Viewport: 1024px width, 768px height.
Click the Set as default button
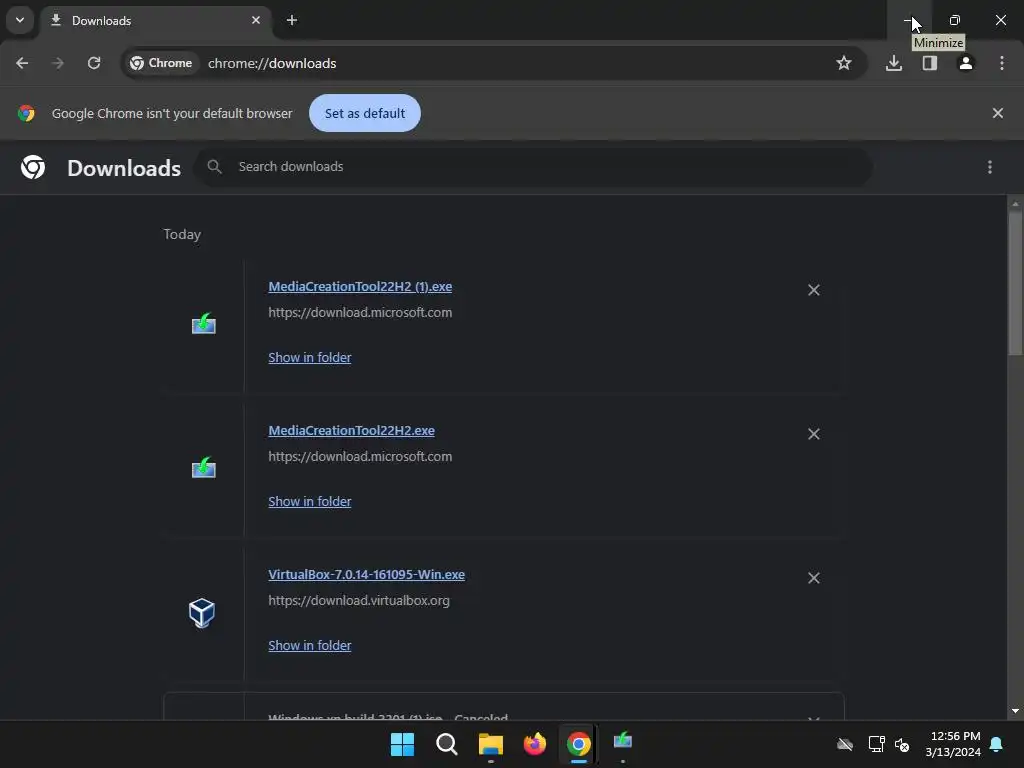[364, 113]
